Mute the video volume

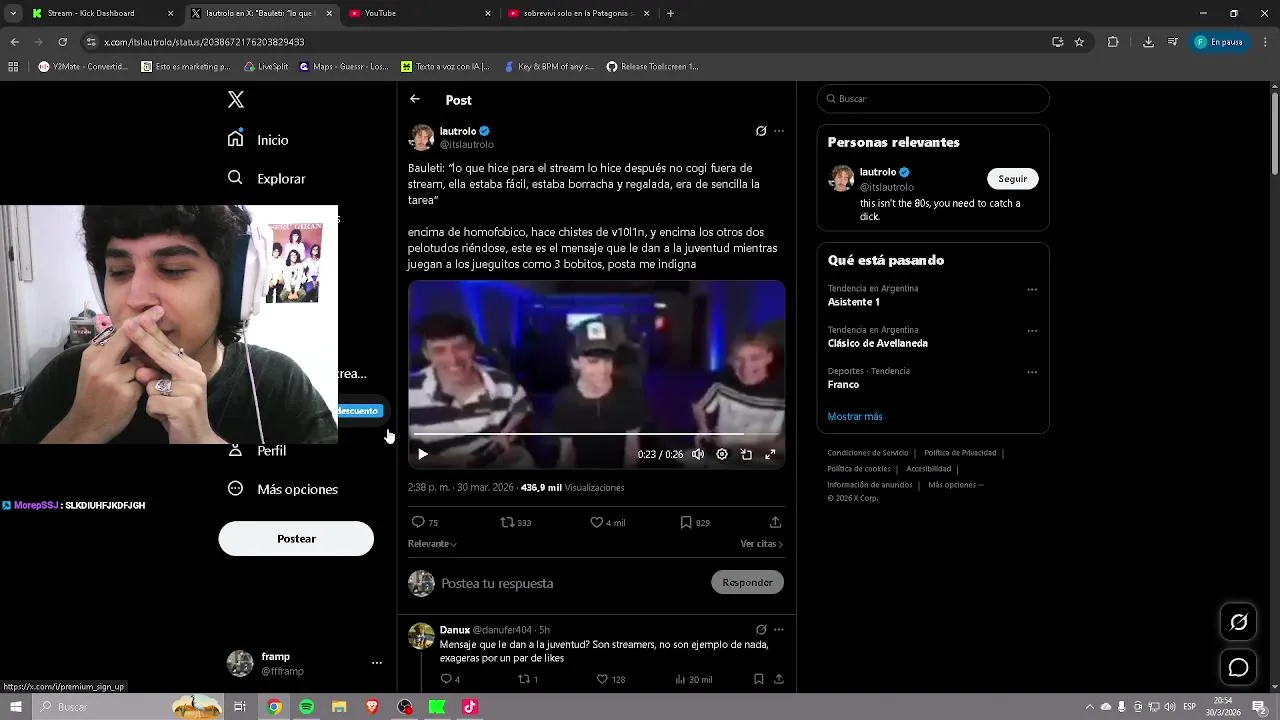pos(698,454)
